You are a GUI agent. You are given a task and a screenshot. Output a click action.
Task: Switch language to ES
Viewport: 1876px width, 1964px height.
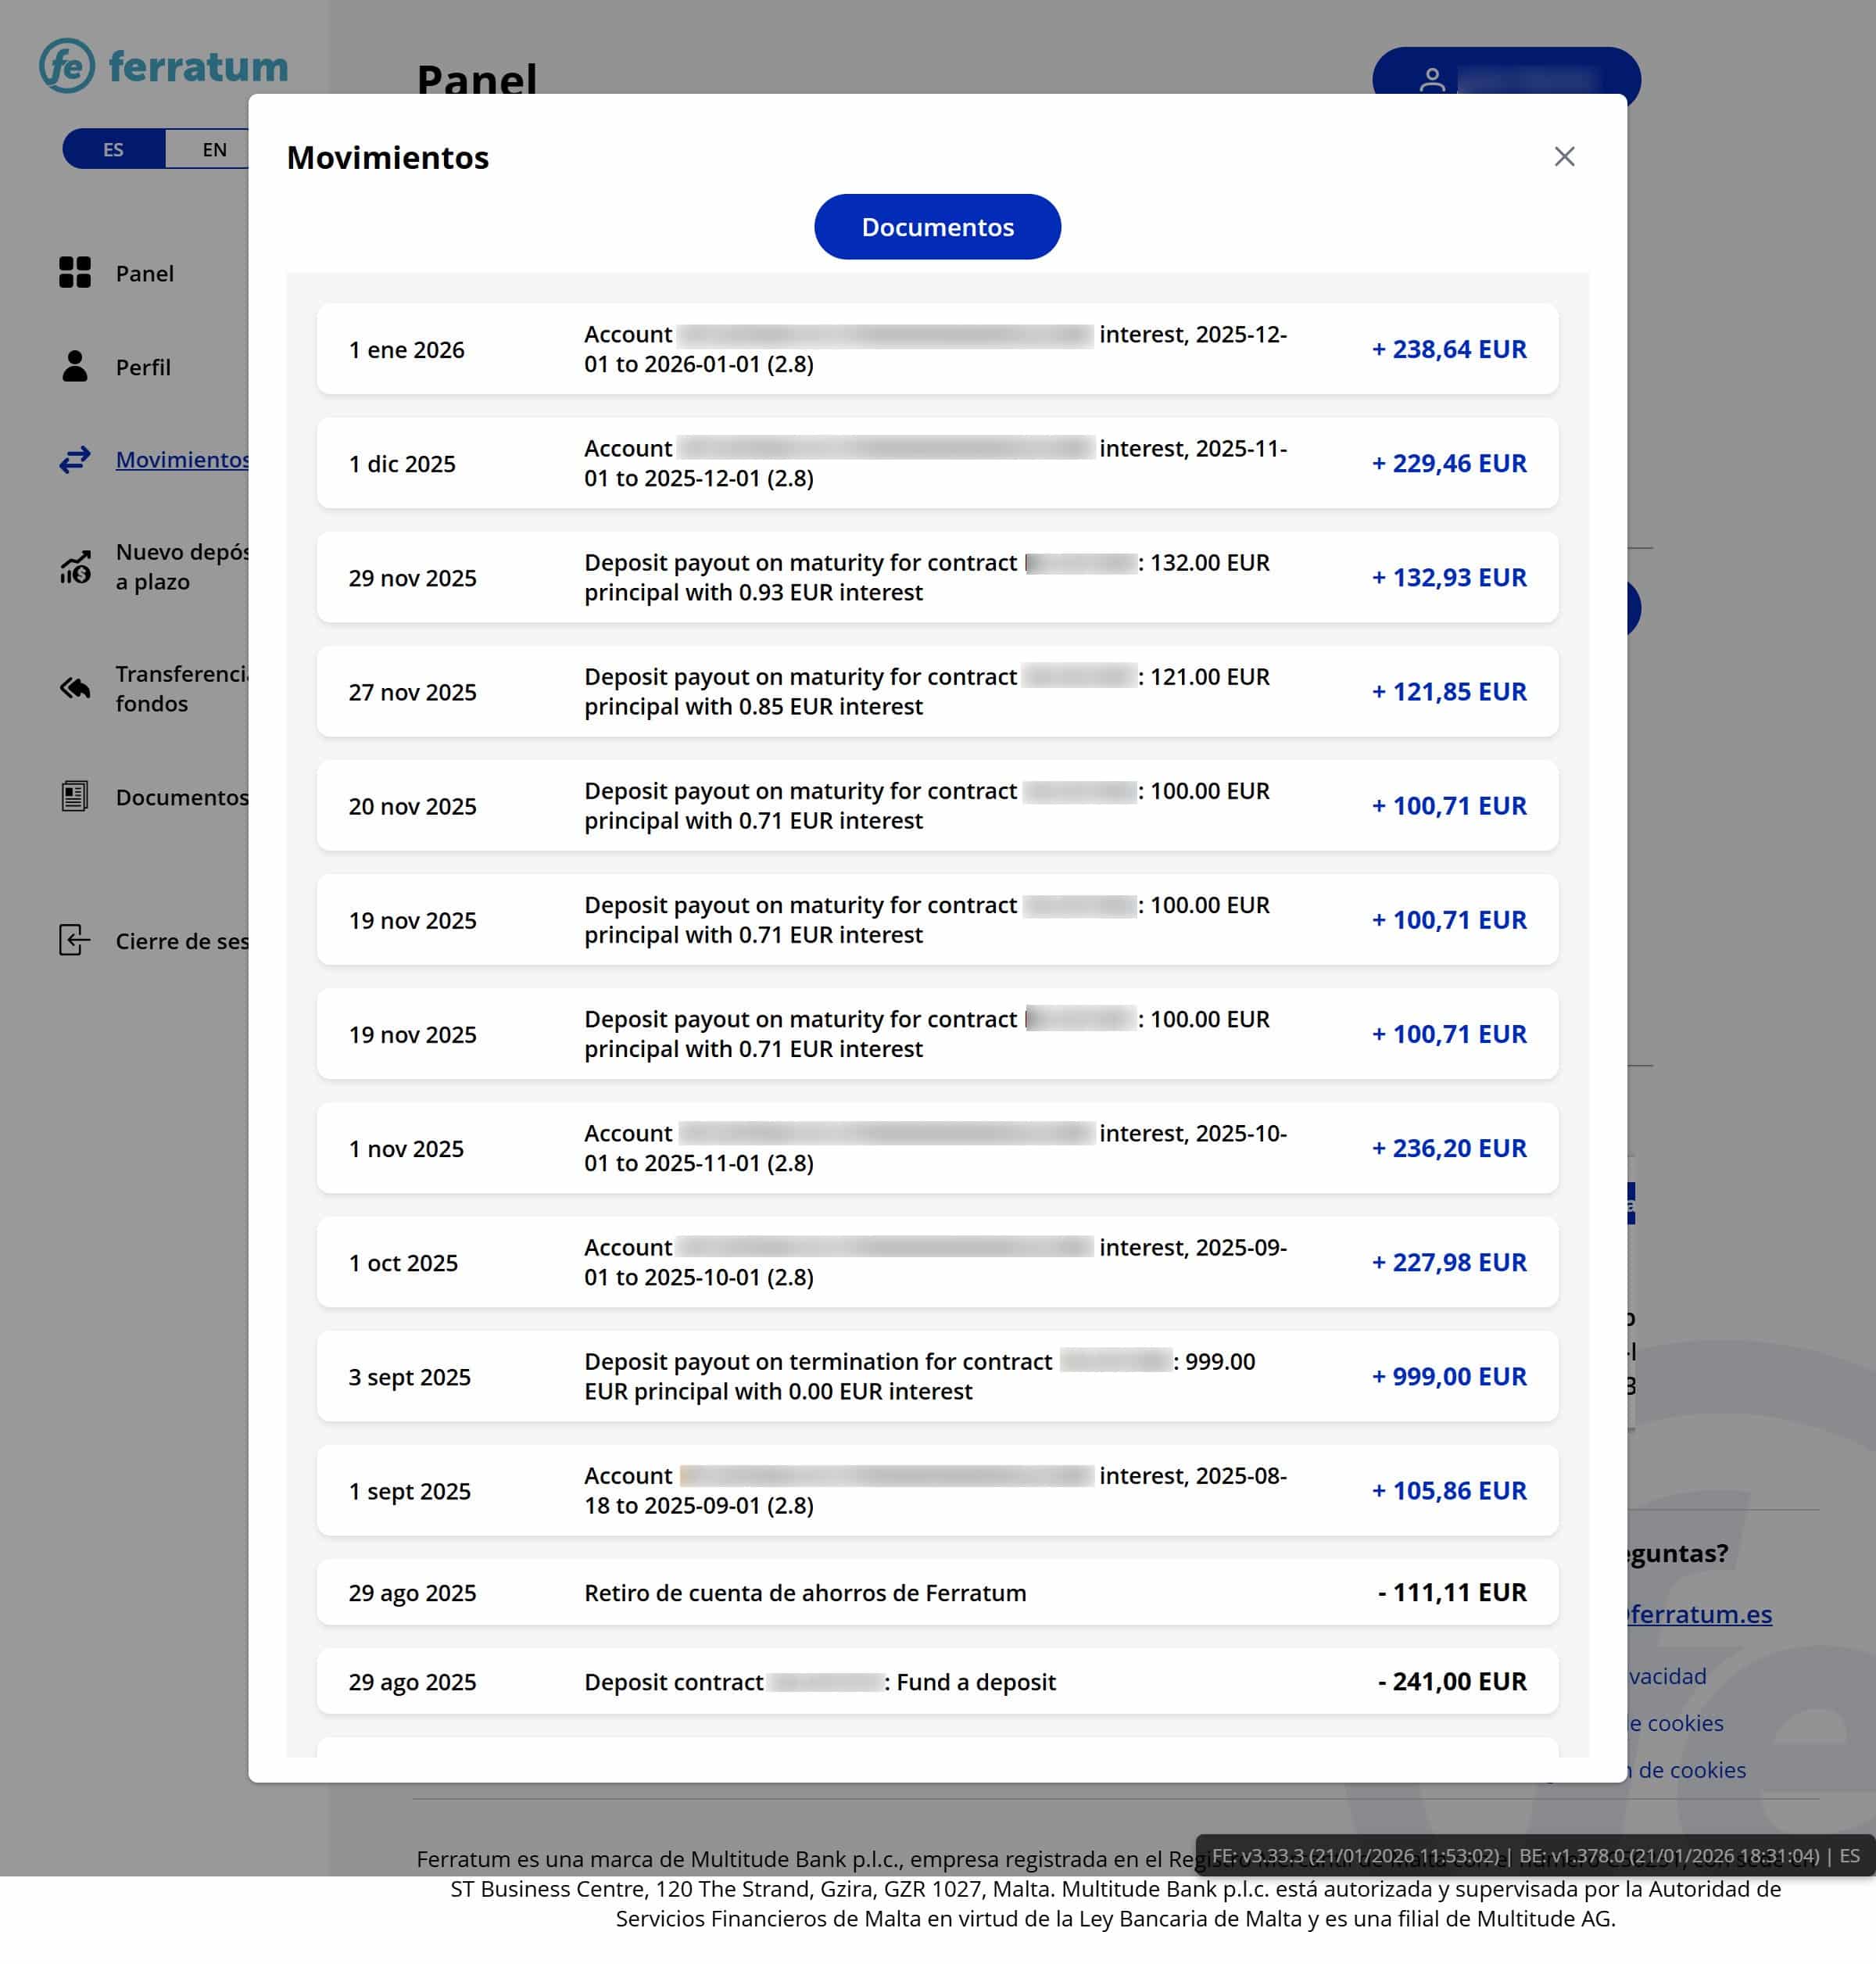113,149
